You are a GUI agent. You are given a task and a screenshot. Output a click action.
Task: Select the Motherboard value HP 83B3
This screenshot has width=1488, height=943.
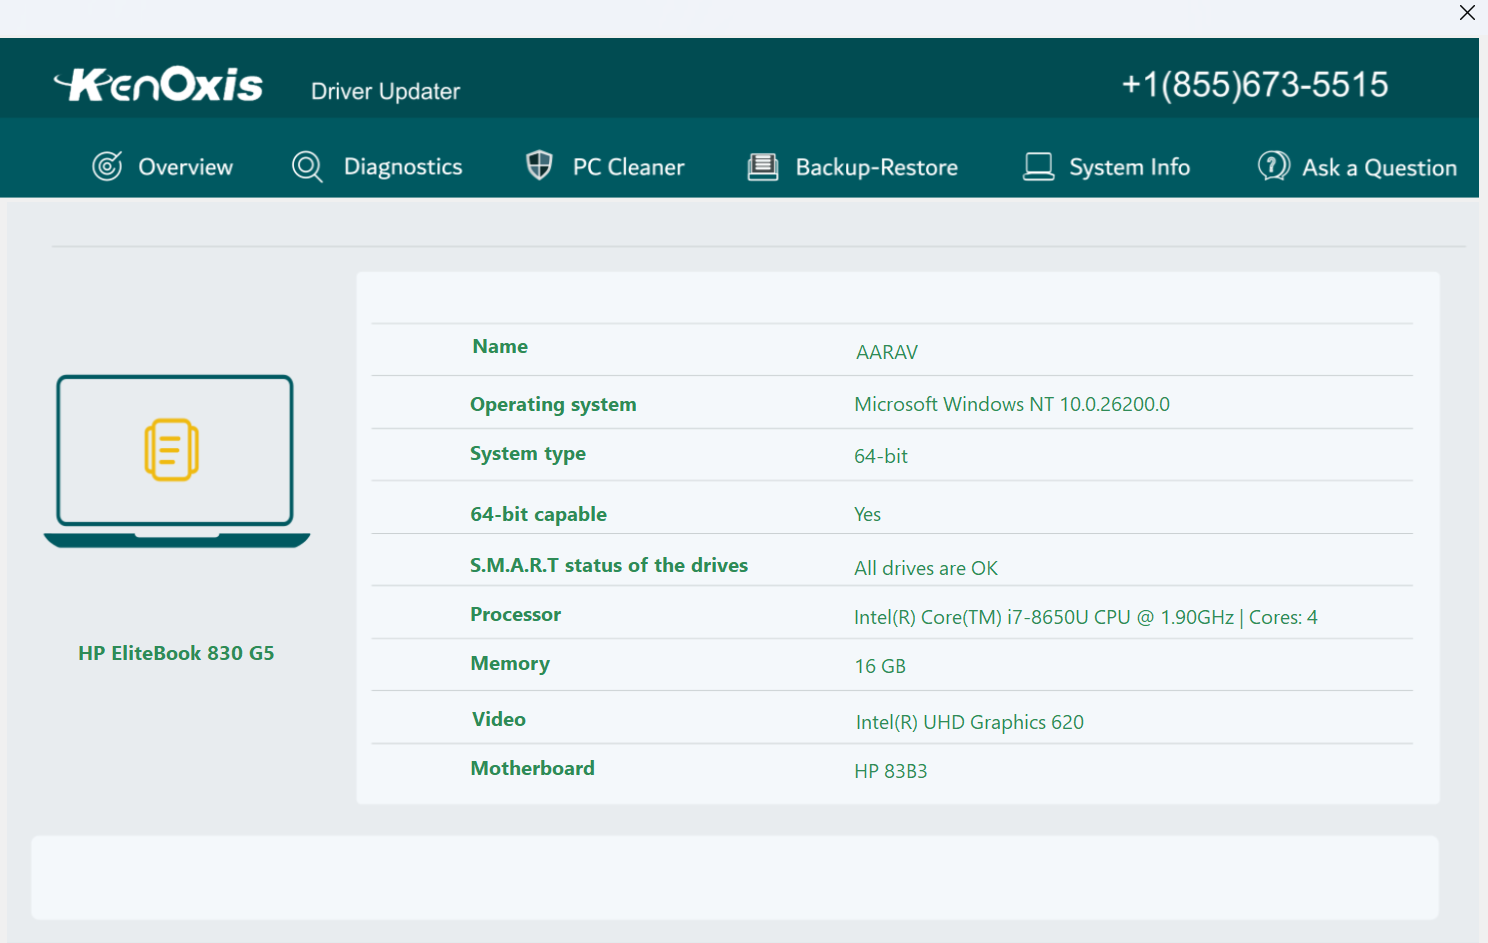(x=890, y=771)
